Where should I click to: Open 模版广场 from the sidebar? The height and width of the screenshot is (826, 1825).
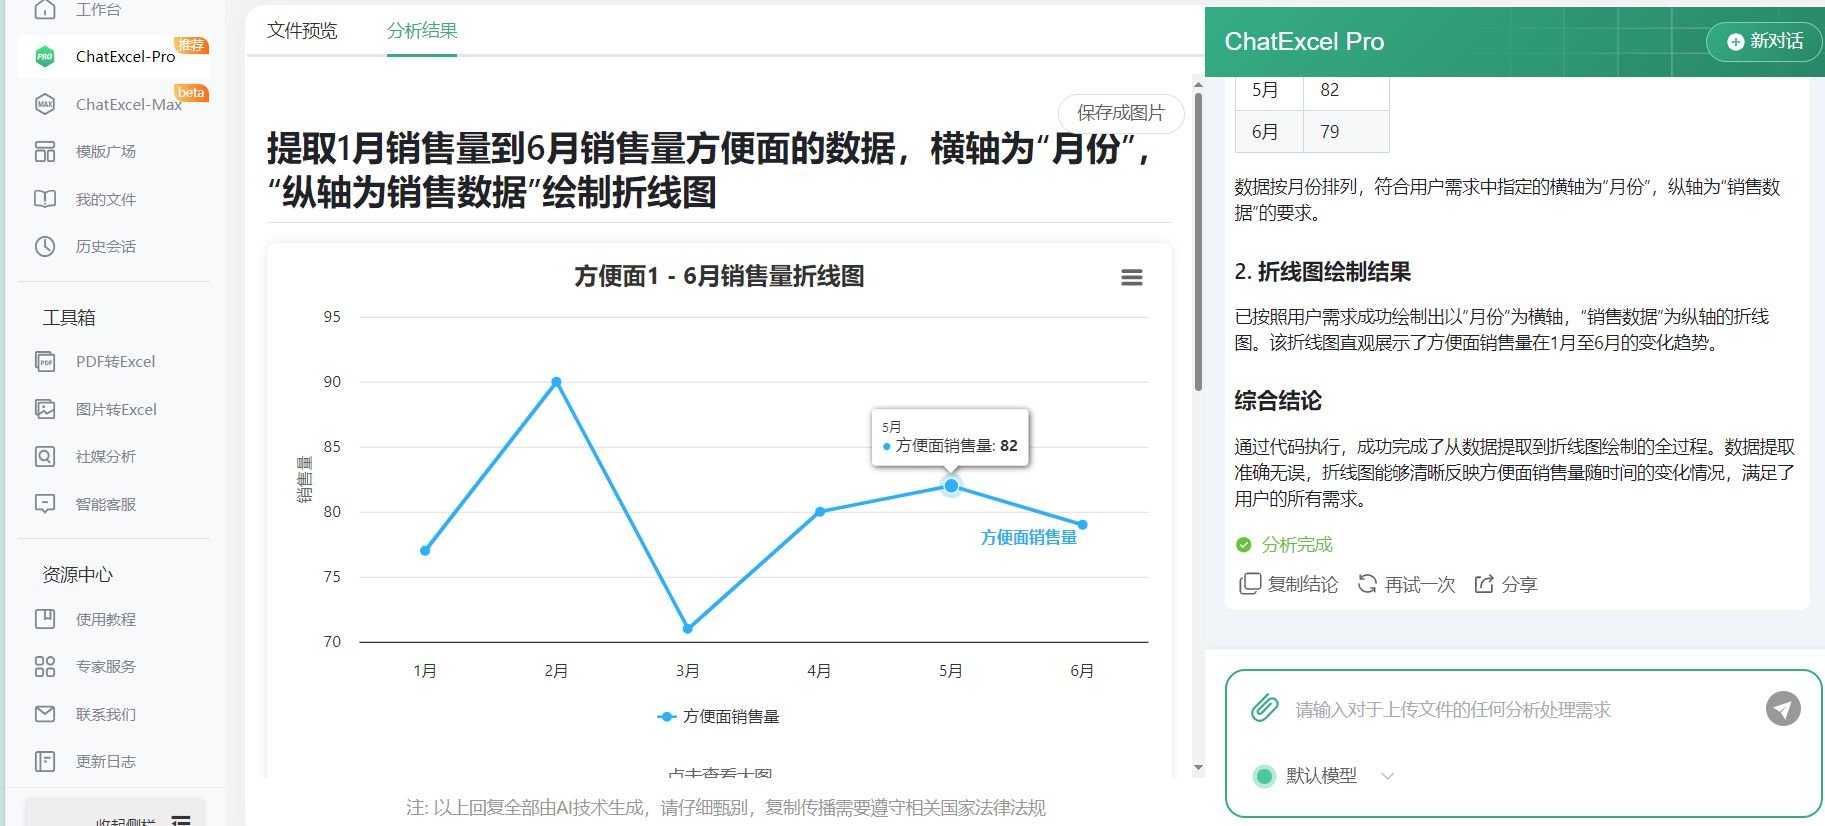click(105, 152)
